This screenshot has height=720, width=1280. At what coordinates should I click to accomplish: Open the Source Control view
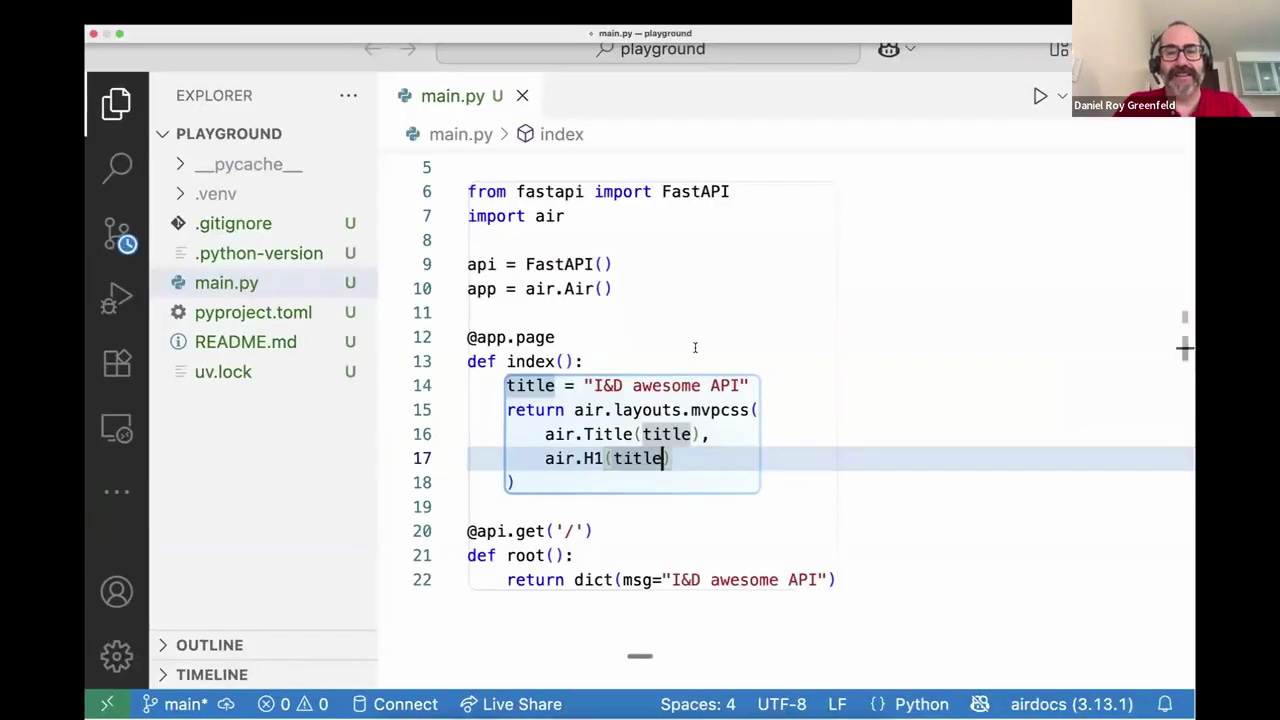tap(118, 234)
